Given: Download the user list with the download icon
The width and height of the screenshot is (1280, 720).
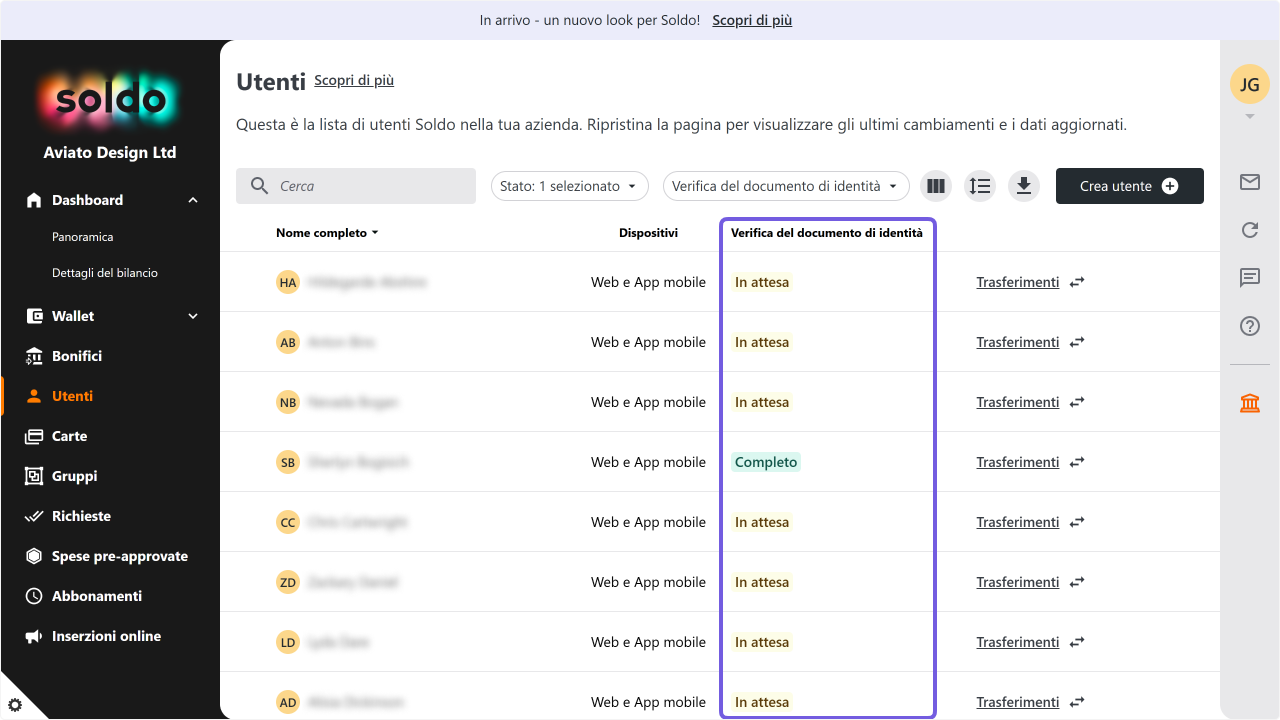Looking at the screenshot, I should click(1024, 186).
